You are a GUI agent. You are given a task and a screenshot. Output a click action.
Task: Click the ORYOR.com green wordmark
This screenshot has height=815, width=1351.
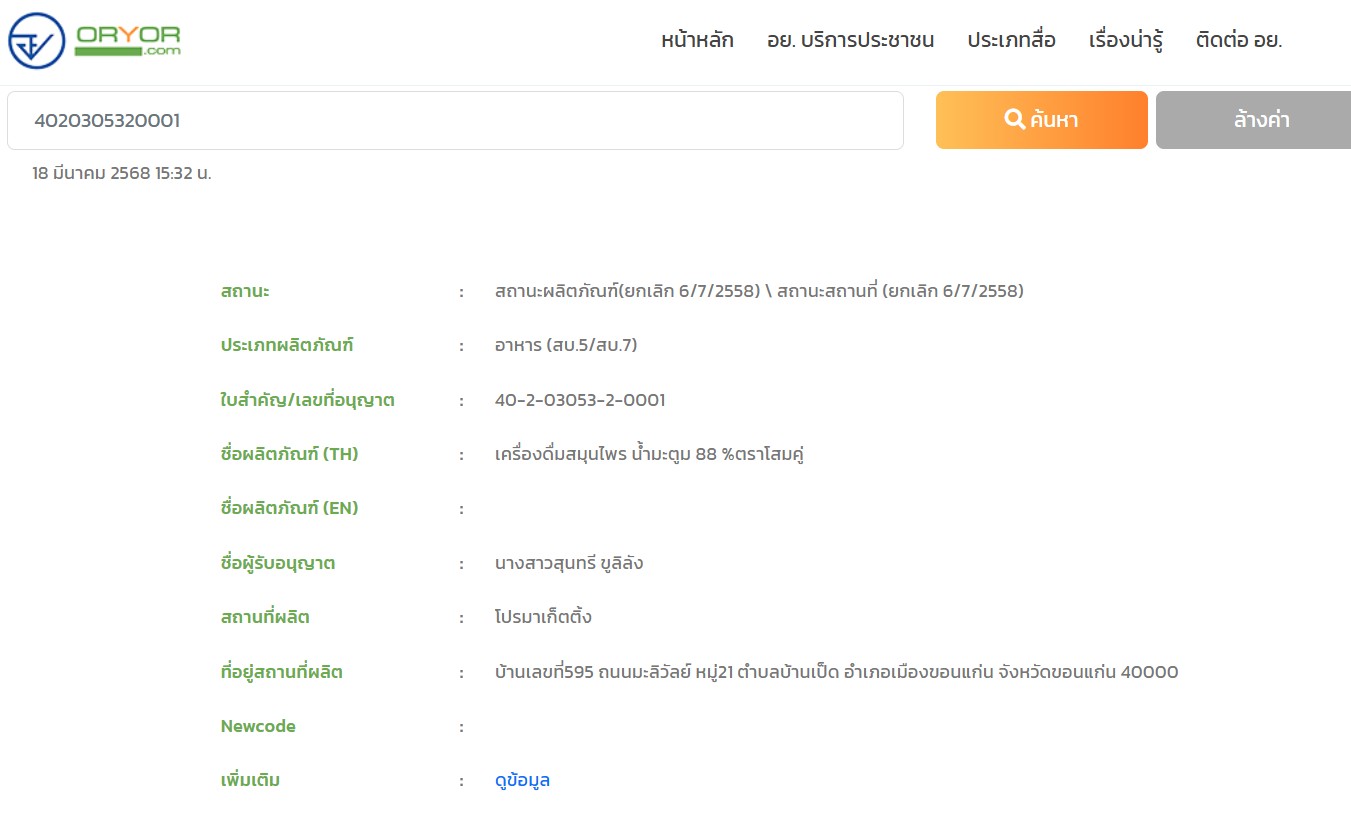(x=127, y=39)
